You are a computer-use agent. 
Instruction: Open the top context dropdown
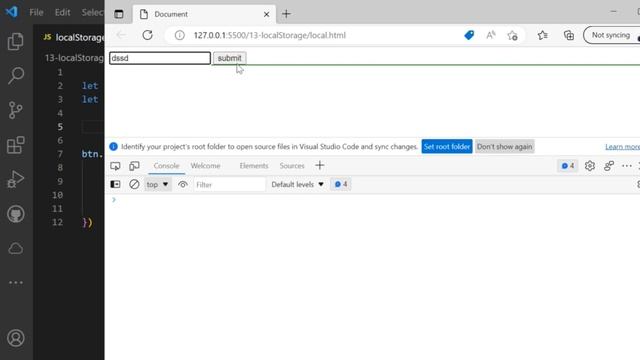pyautogui.click(x=158, y=184)
